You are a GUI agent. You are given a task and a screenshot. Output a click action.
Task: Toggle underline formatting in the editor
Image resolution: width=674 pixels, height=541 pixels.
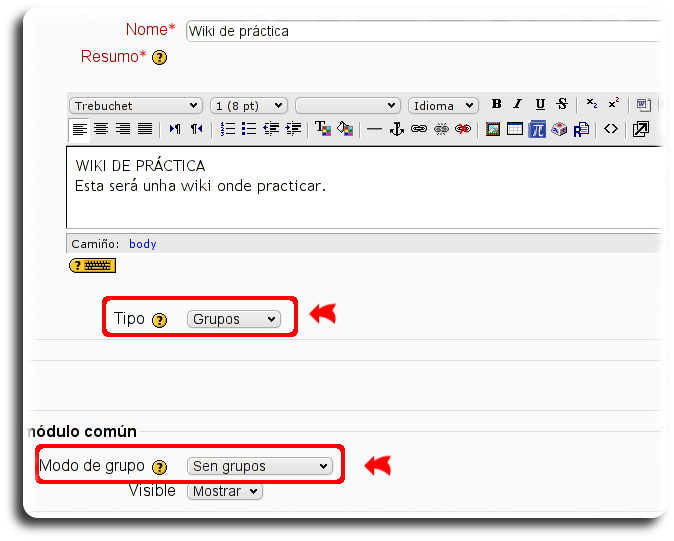540,104
